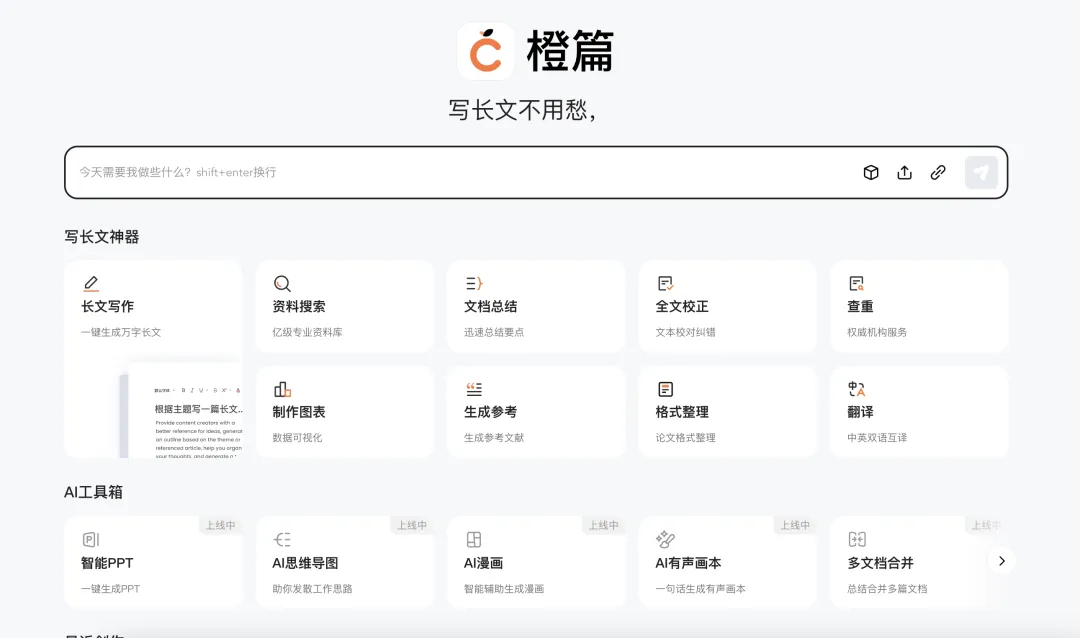Click the 生成参考 quotation icon
The height and width of the screenshot is (638, 1080).
pos(474,389)
